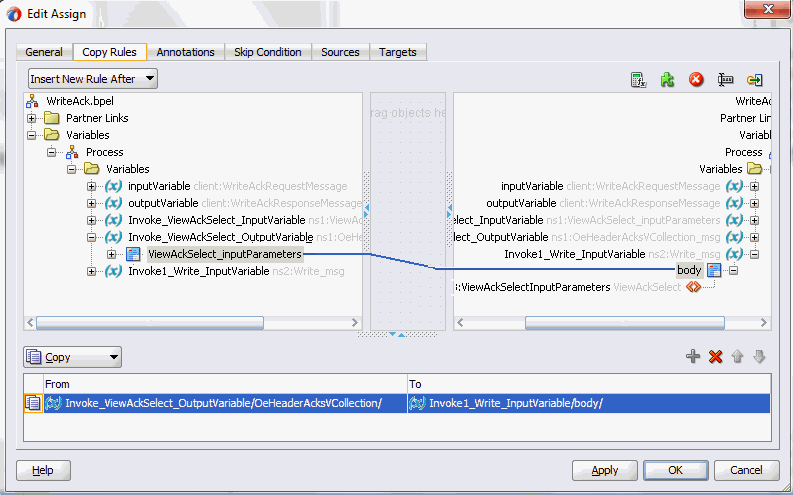Screen dimensions: 793x495
Task: Close the Edit Assign dialog
Action: click(767, 9)
